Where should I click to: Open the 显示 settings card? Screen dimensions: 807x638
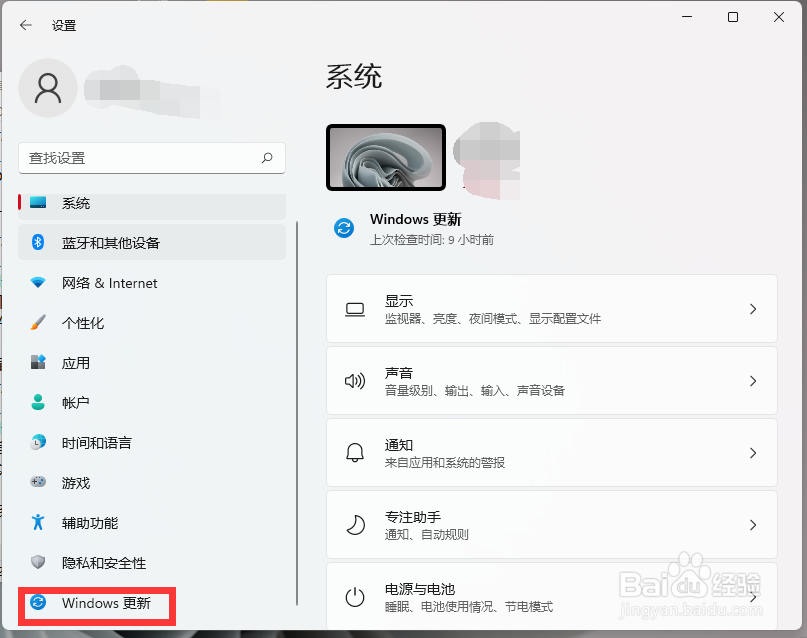(552, 309)
